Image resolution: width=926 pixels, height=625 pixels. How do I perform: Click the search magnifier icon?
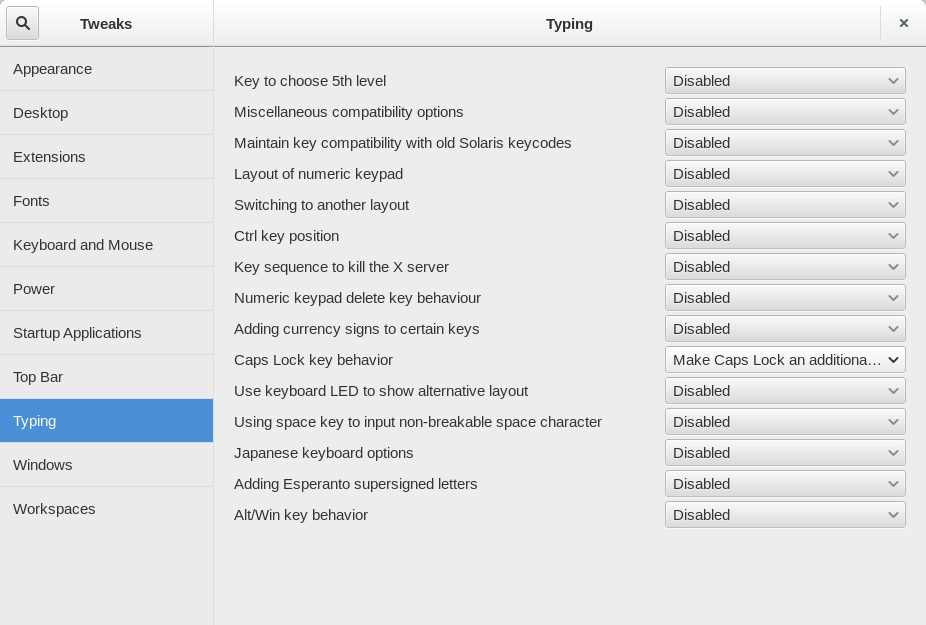(x=22, y=23)
